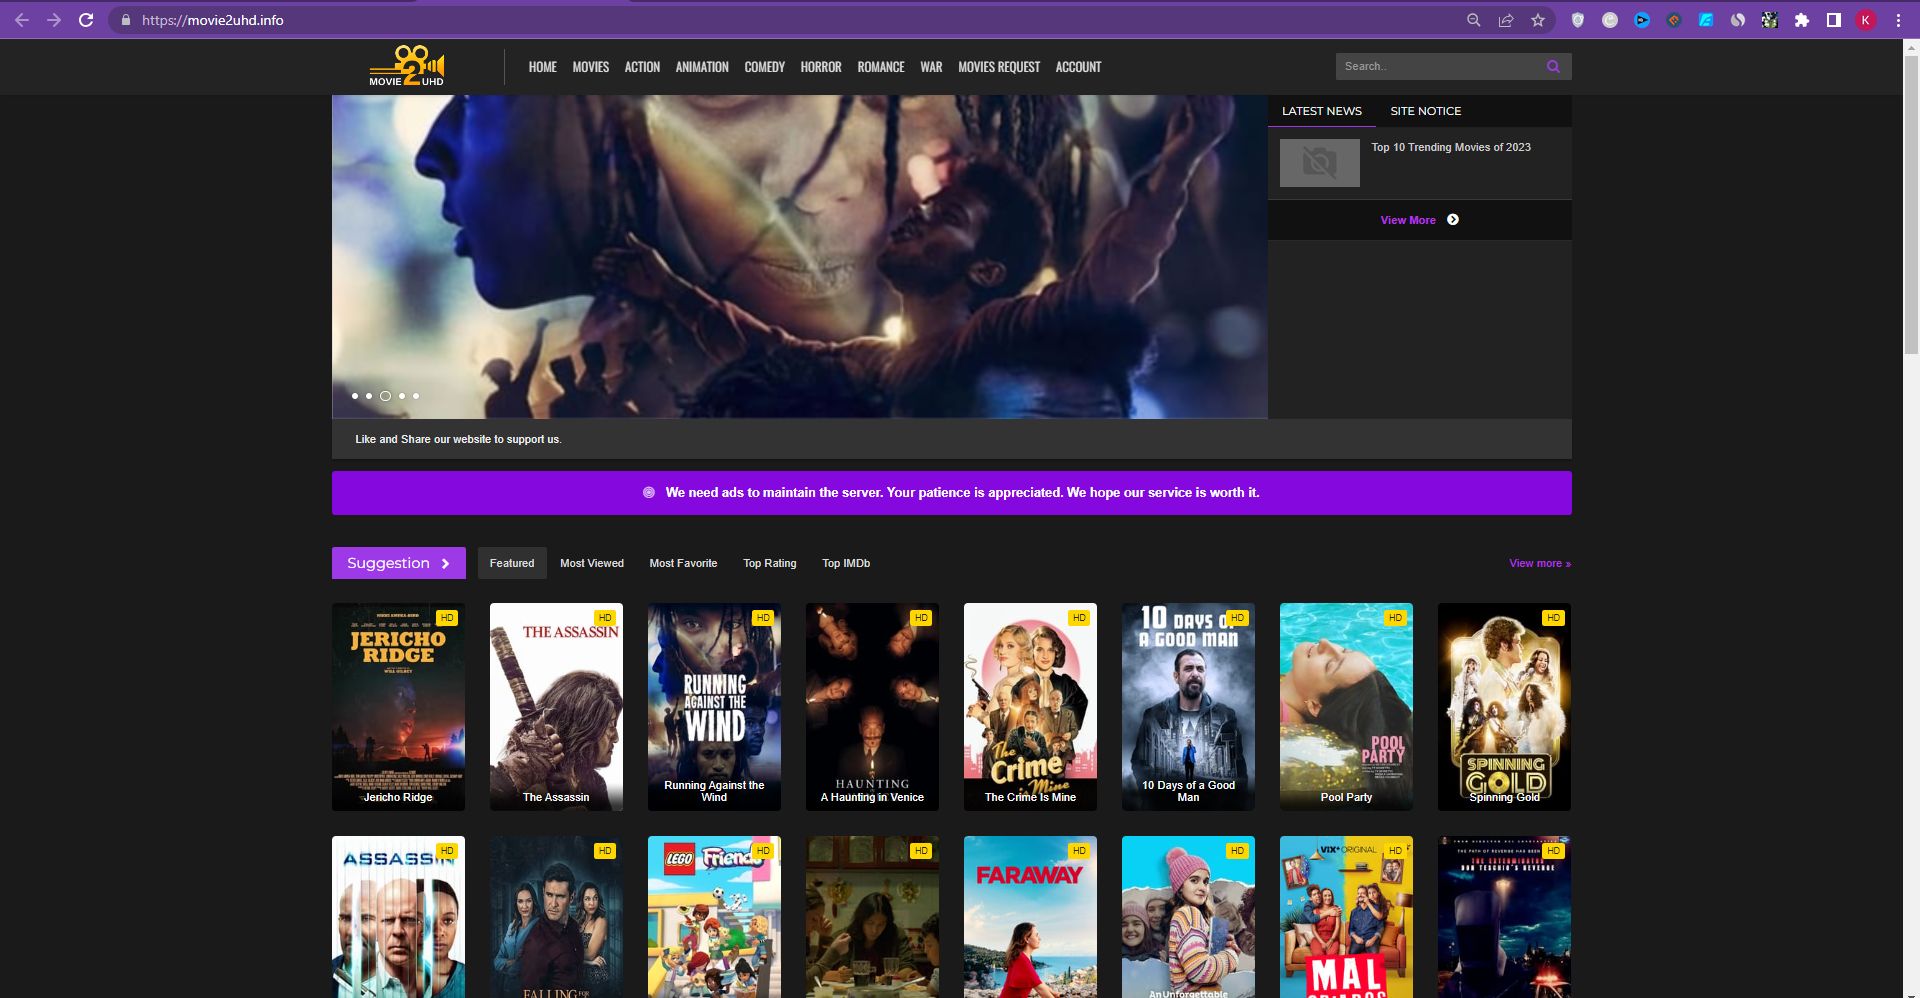Open the ACCOUNT menu item
The image size is (1920, 998).
(1078, 67)
